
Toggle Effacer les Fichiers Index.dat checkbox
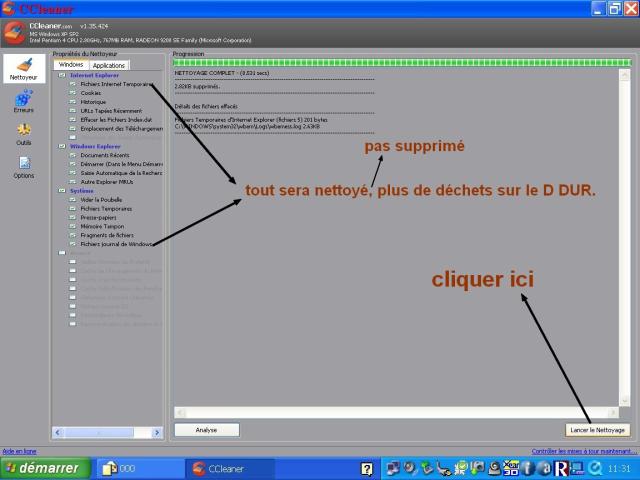[73, 120]
